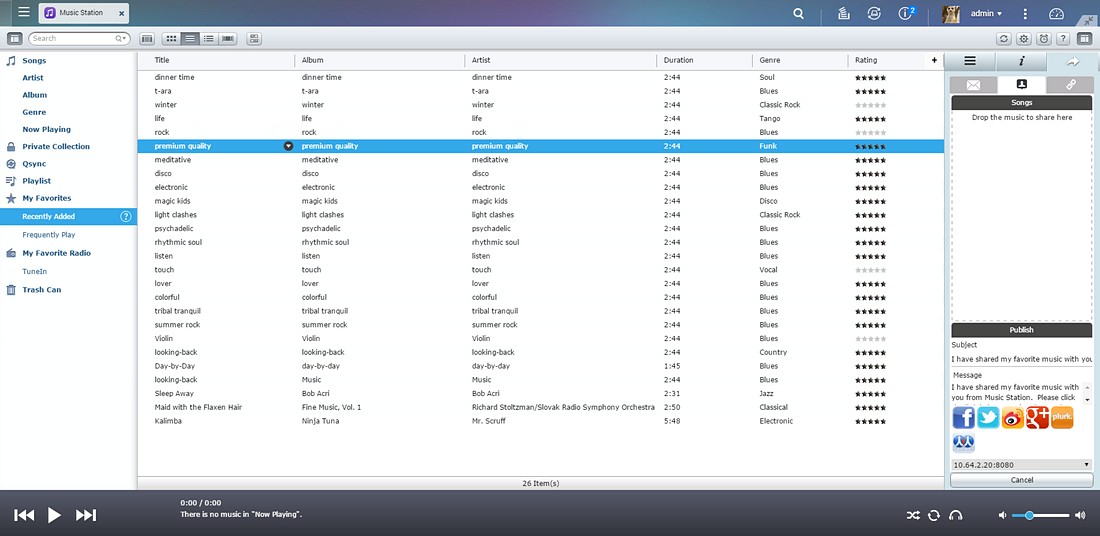Viewport: 1100px width, 536px height.
Task: Open the resource monitor dashboard icon
Action: pyautogui.click(x=1057, y=13)
